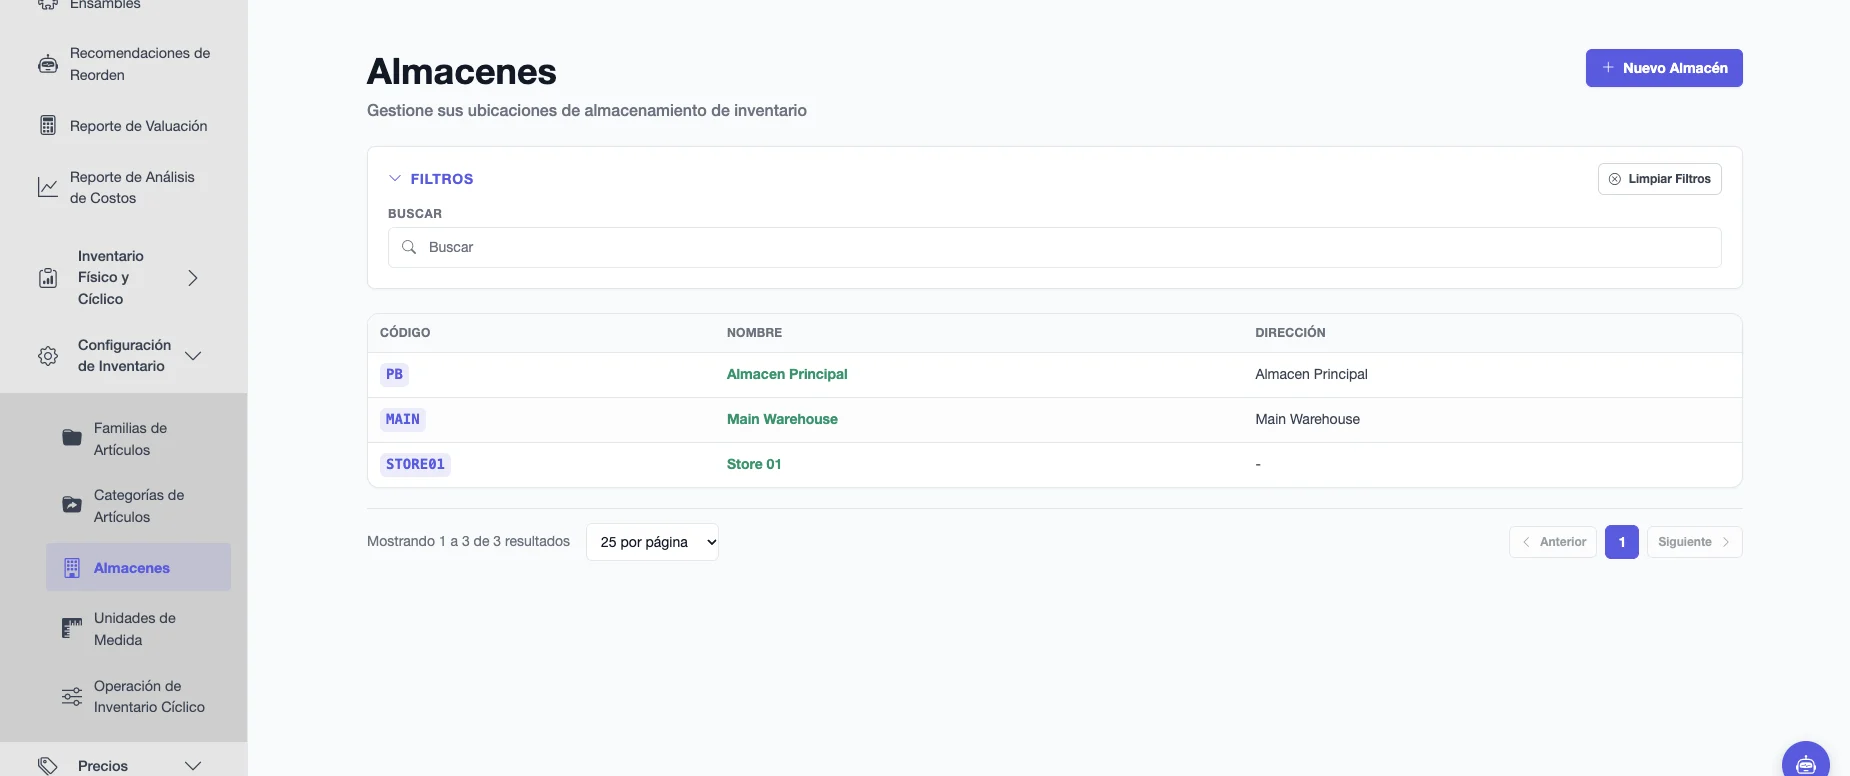
Task: Click the Operación de Inventario Cíclico sliders icon
Action: click(x=72, y=696)
